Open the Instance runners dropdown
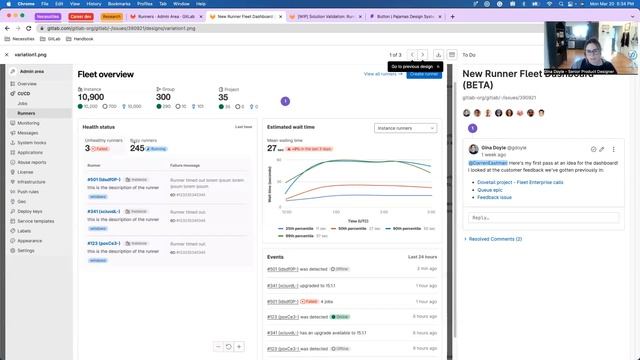640x360 pixels. coord(405,128)
